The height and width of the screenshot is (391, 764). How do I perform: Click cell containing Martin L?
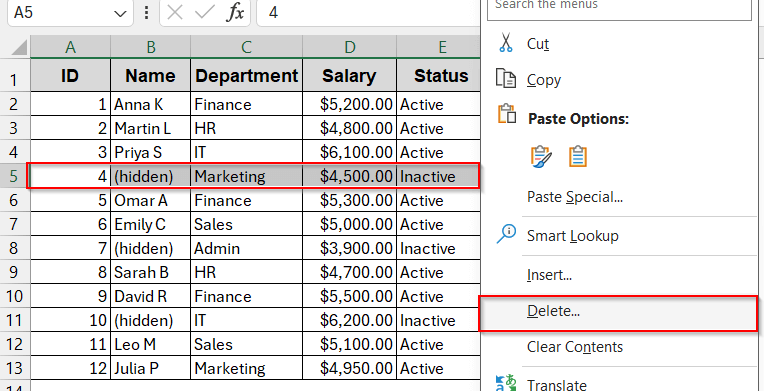pos(151,128)
